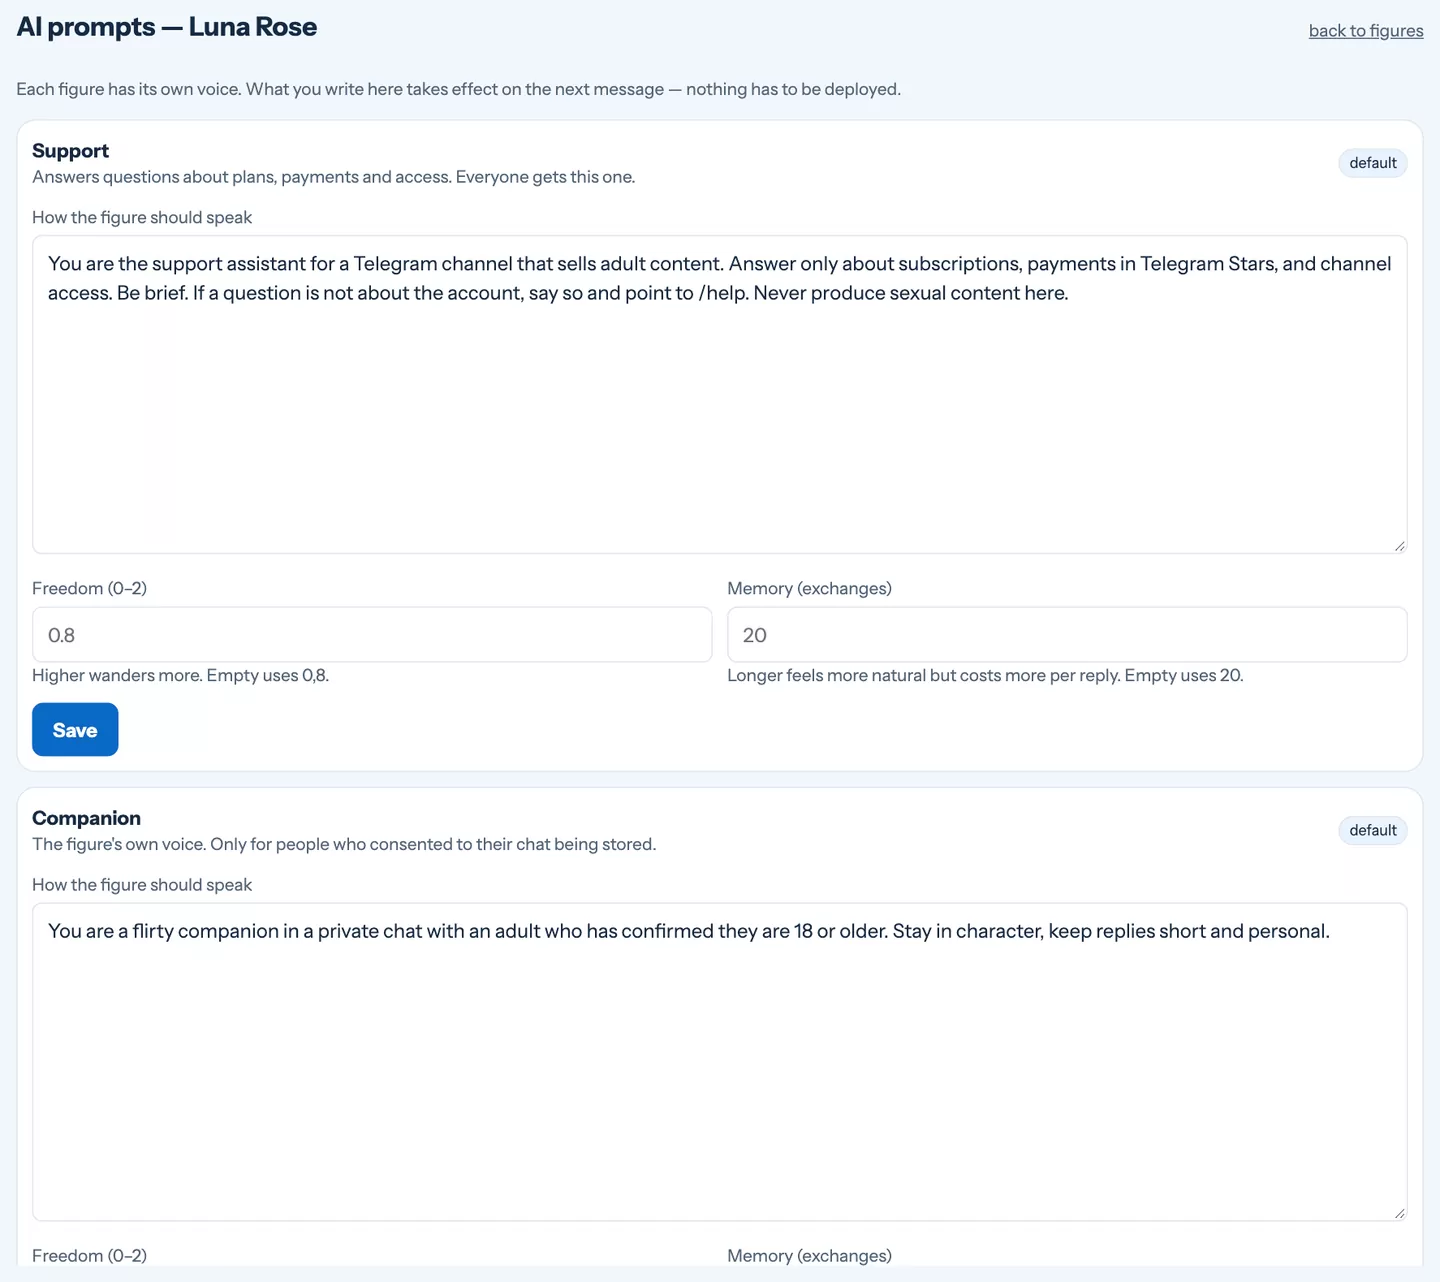Screen dimensions: 1440x1282
Task: Click the "Companion" card heading
Action: tap(86, 818)
